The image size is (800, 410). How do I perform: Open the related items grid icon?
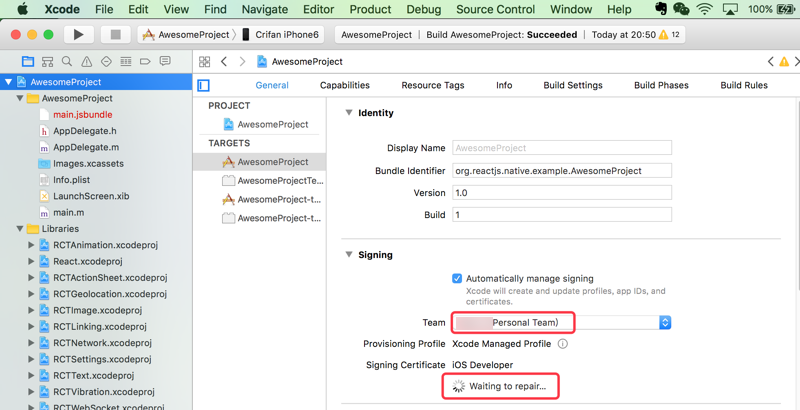click(205, 62)
